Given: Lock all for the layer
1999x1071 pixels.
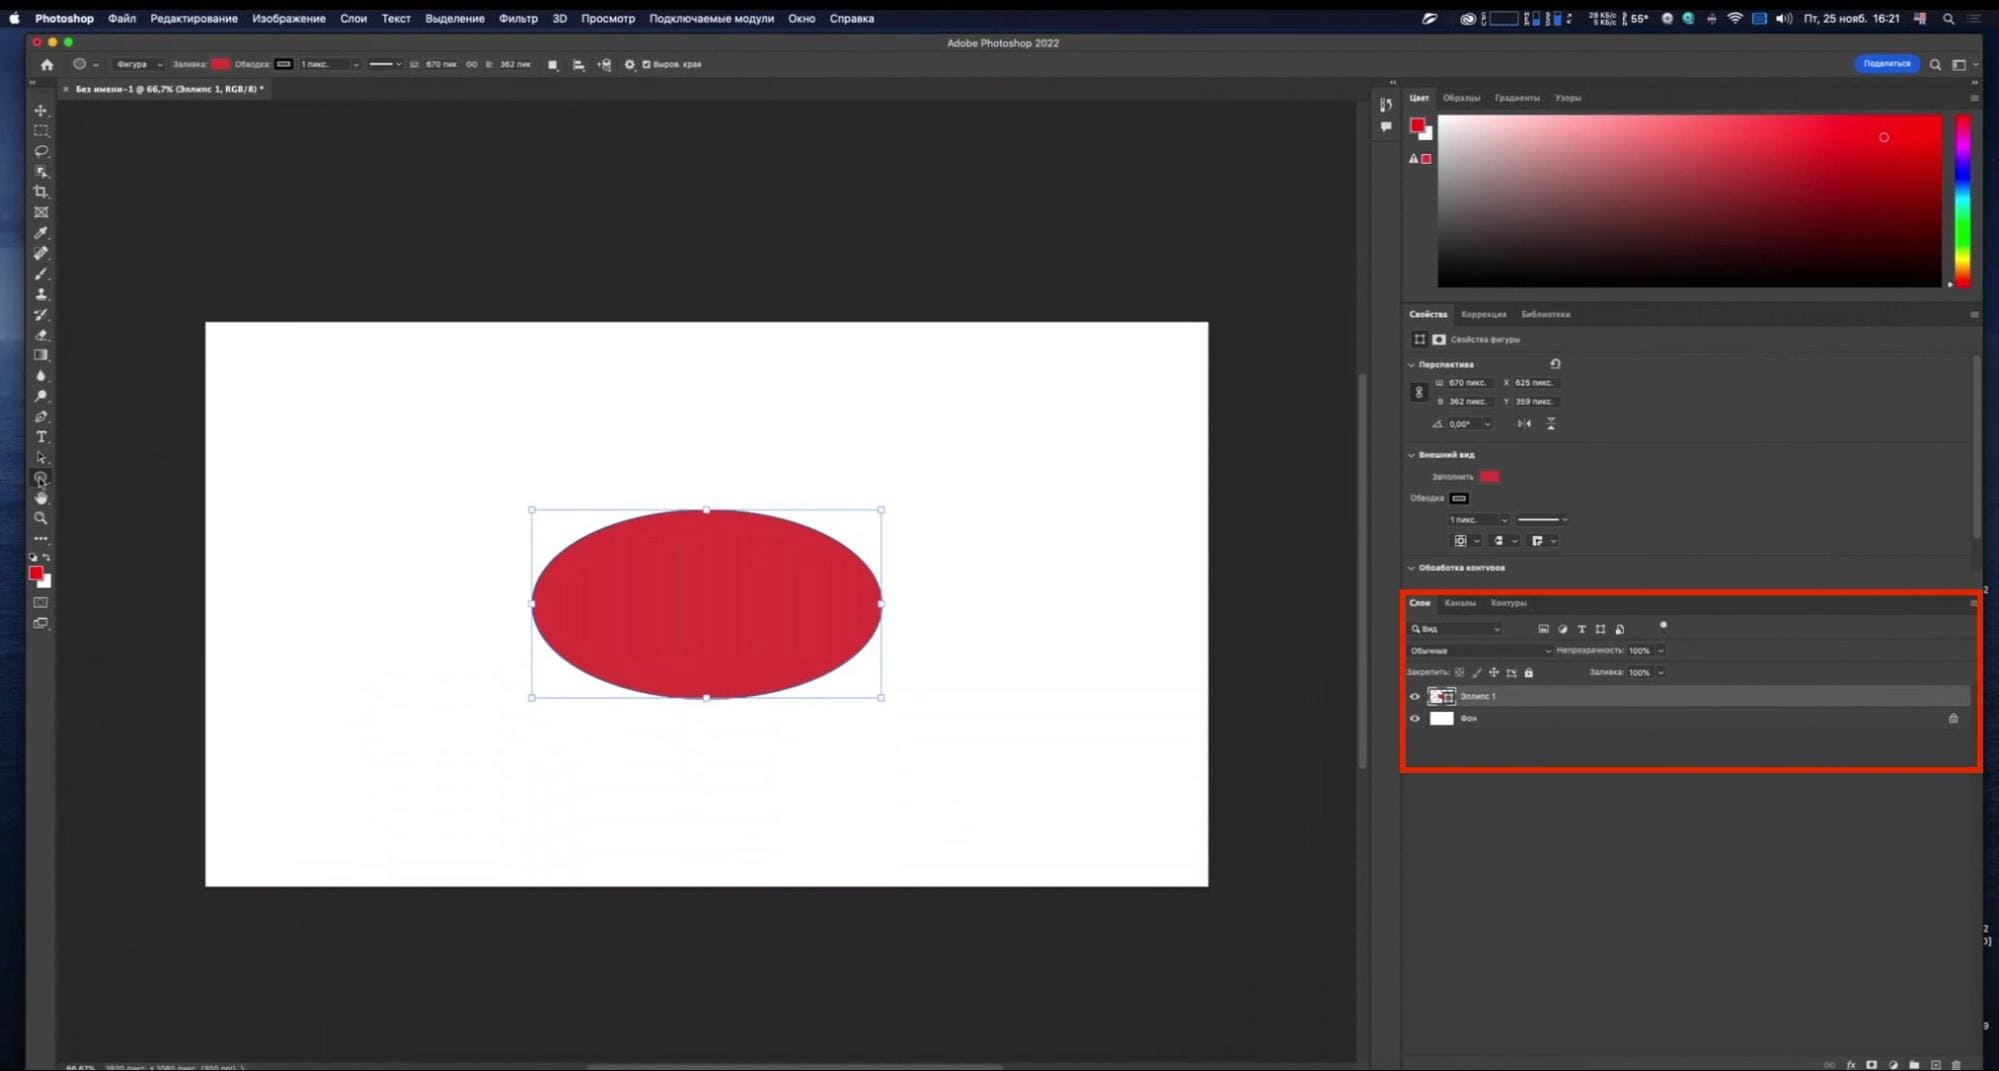Looking at the screenshot, I should coord(1528,673).
